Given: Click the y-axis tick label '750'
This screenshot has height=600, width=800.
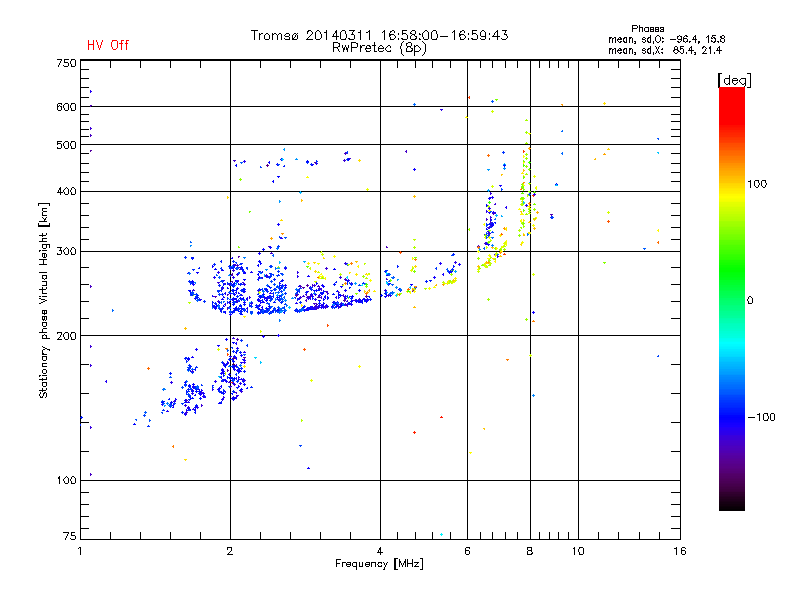Looking at the screenshot, I should coord(66,63).
